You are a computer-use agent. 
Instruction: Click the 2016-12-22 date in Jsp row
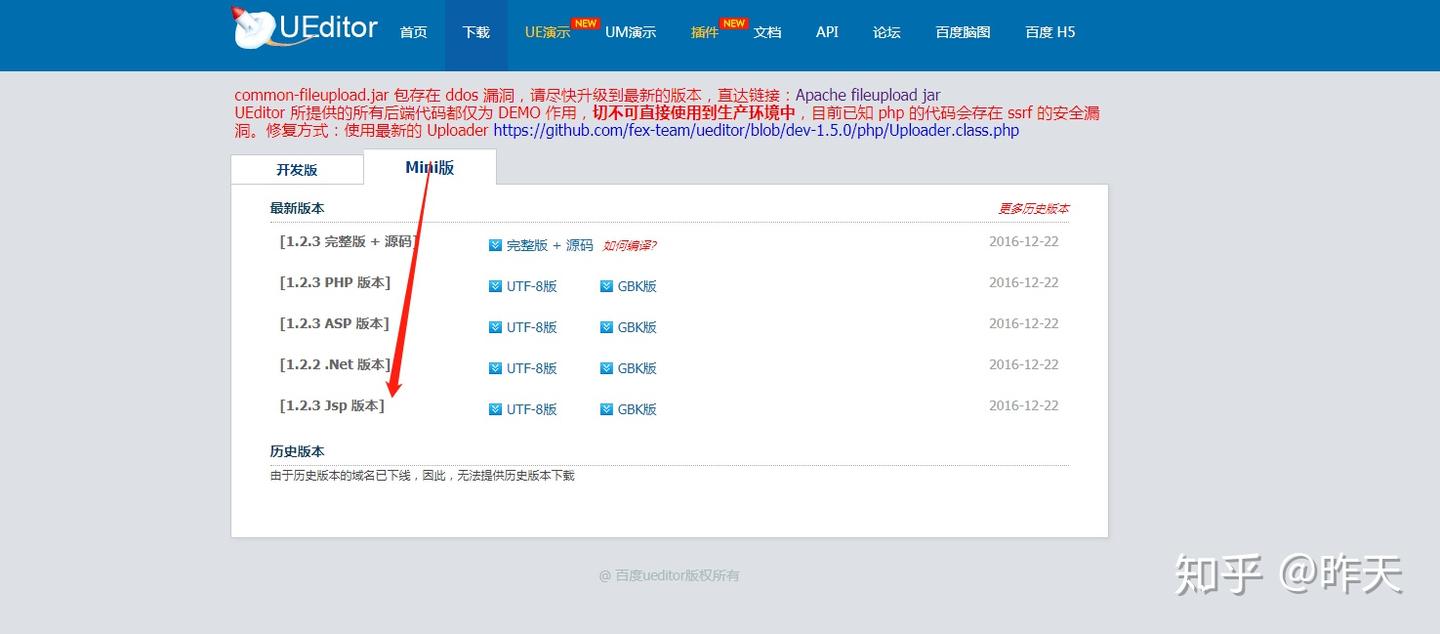pos(1023,405)
